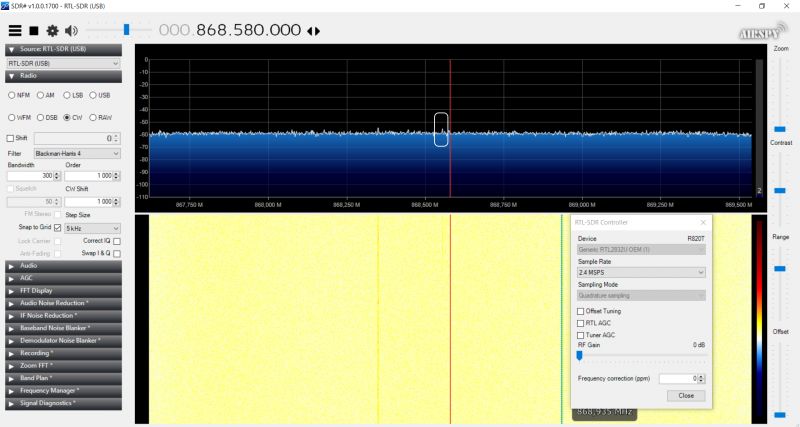The height and width of the screenshot is (427, 800).
Task: Open the 5 kHz step size dropdown
Action: click(x=92, y=228)
